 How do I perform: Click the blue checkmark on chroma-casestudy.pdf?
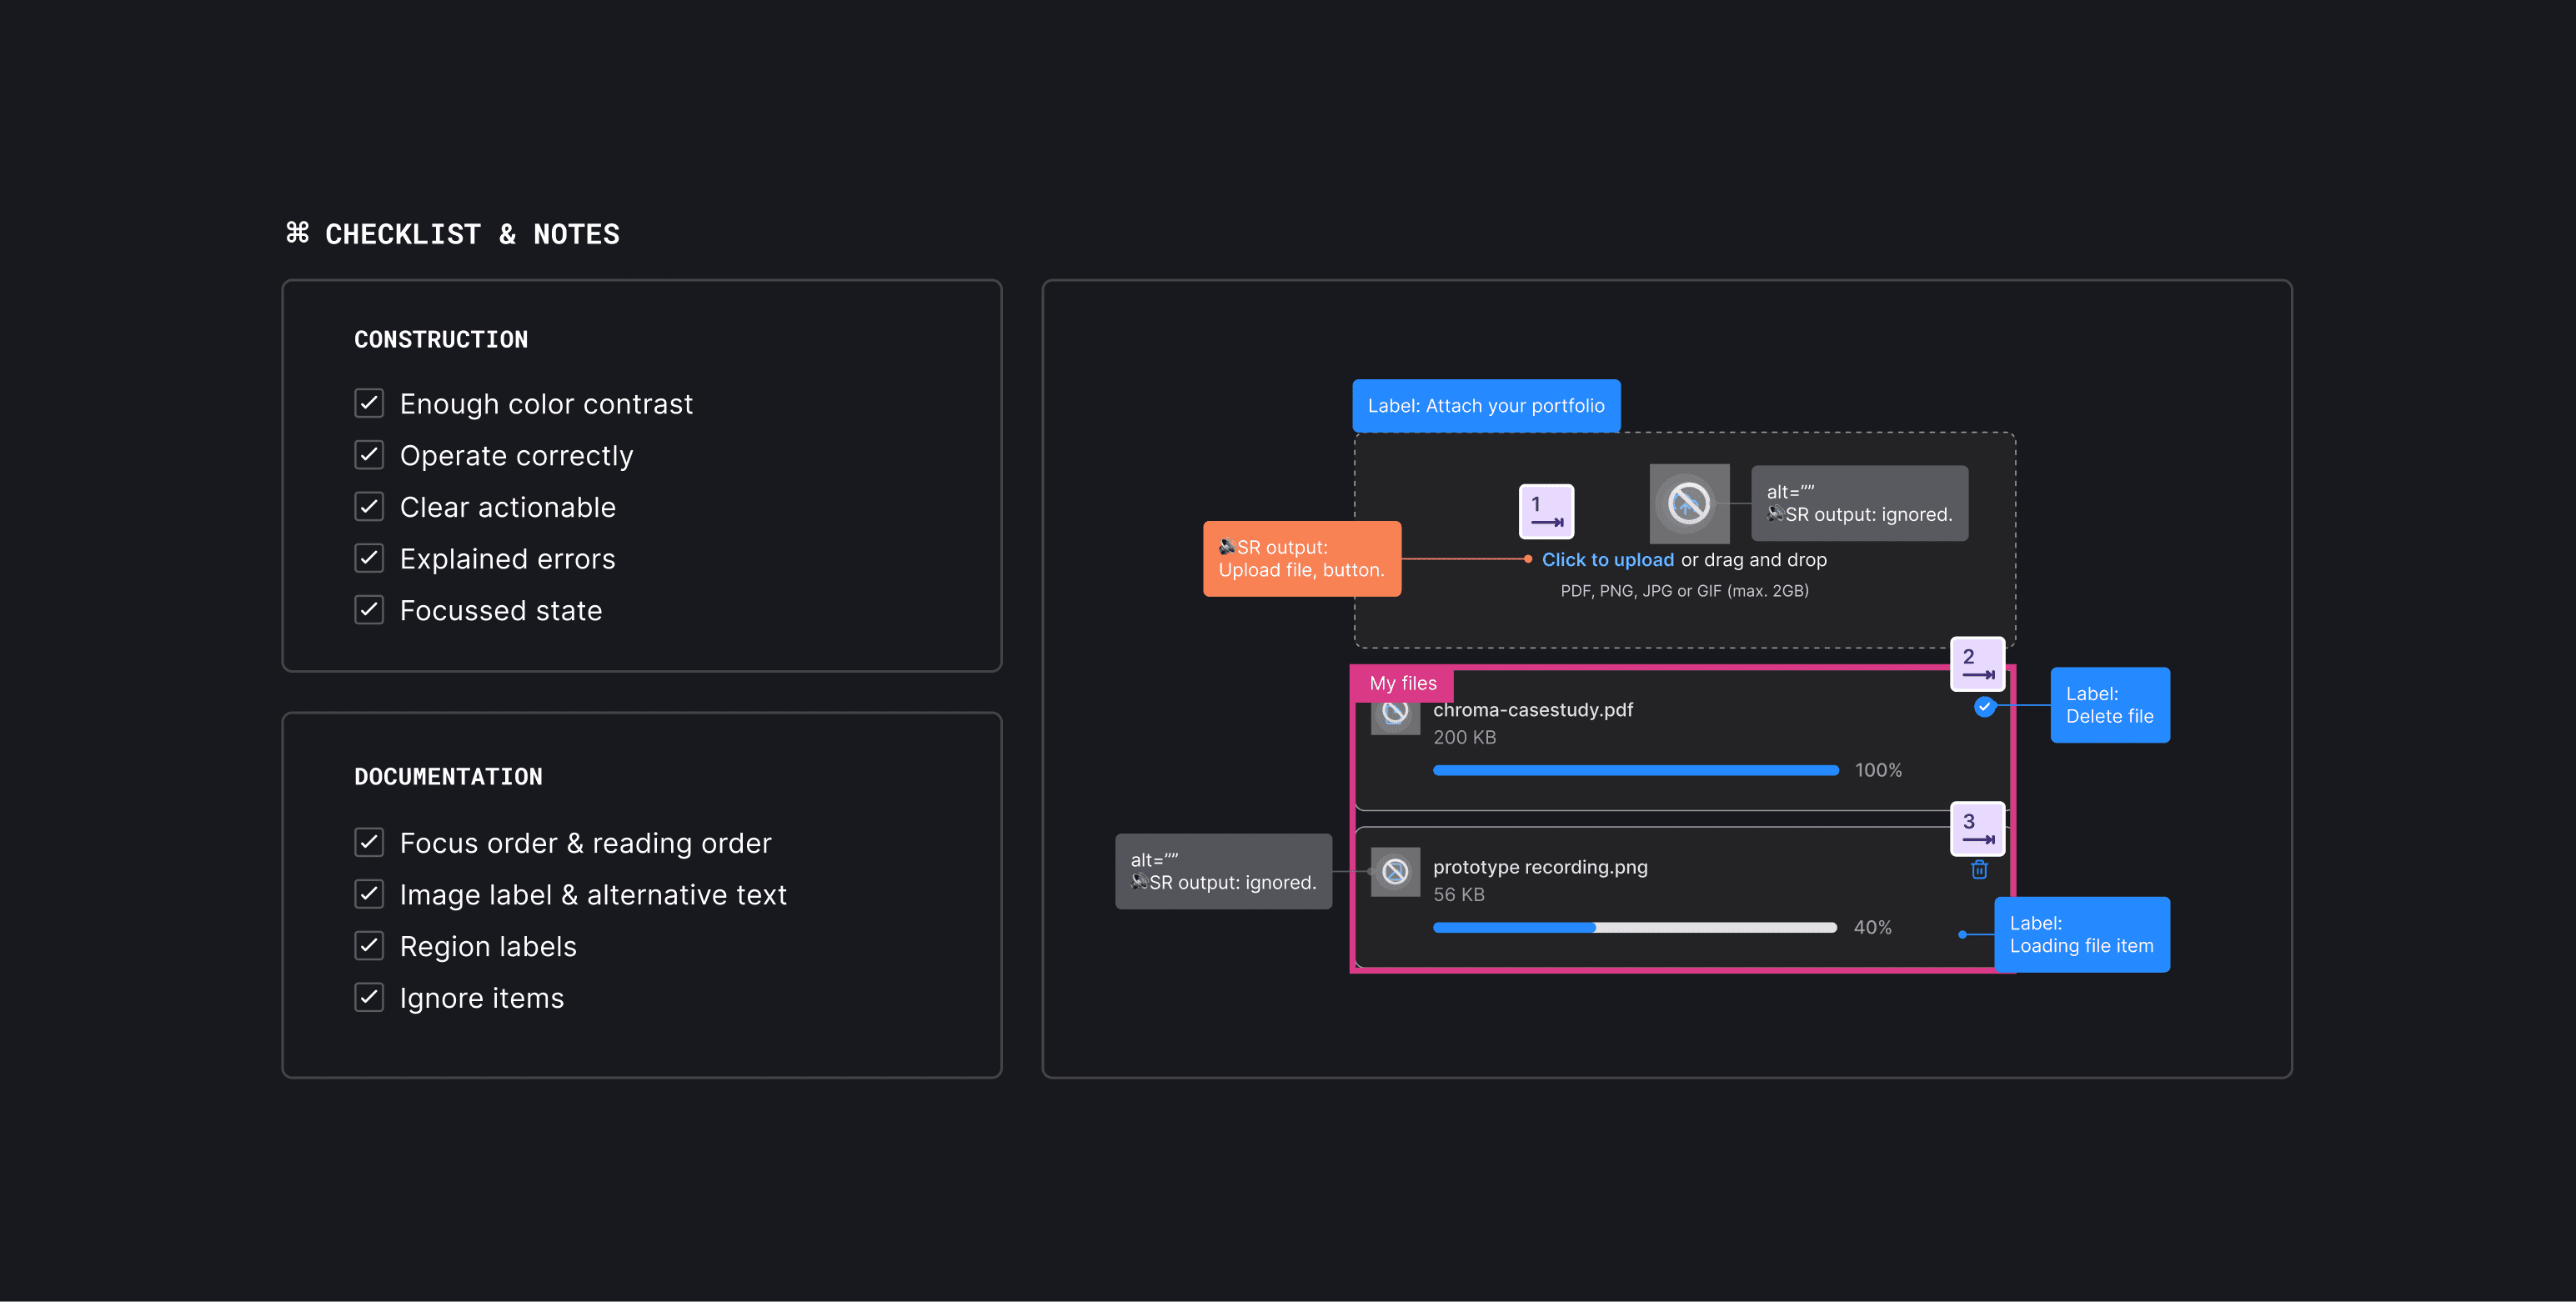coord(1984,706)
